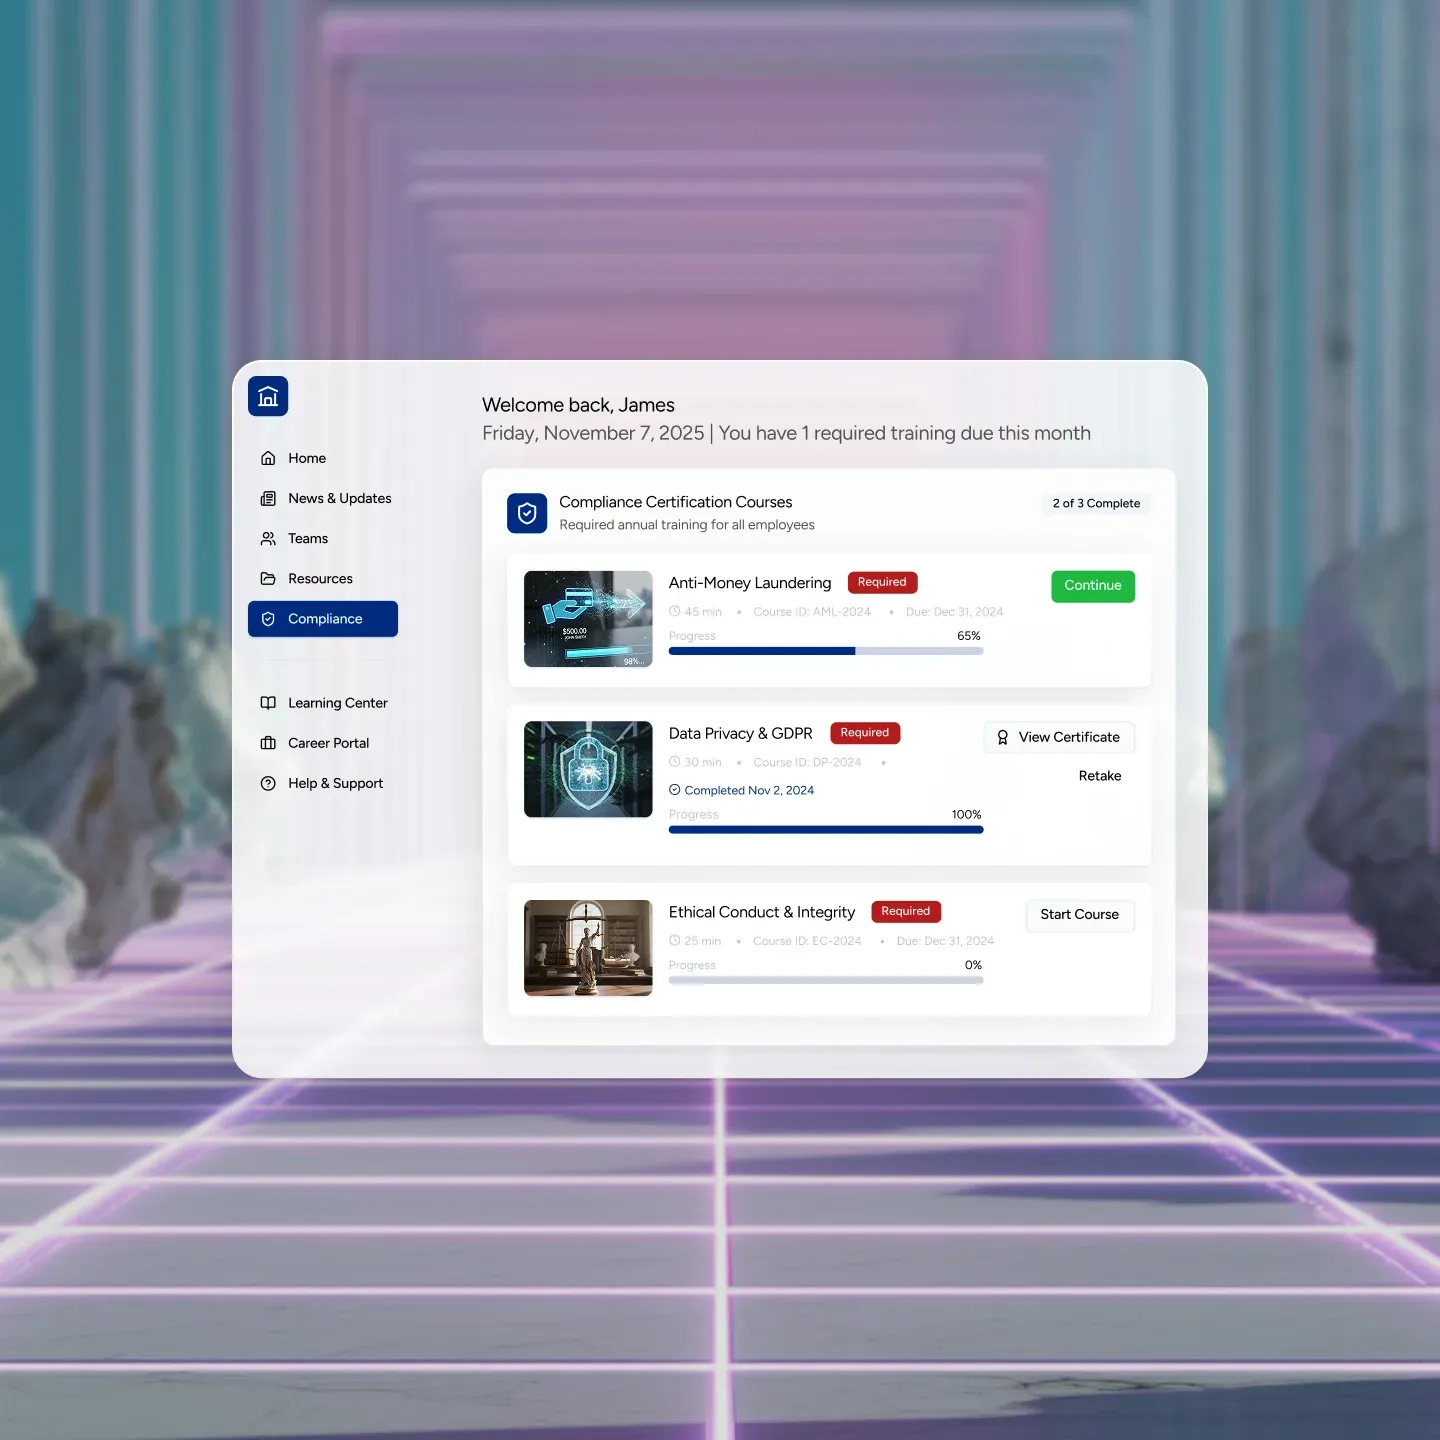This screenshot has height=1440, width=1440.
Task: Open the Ethical Conduct course thumbnail
Action: (588, 948)
